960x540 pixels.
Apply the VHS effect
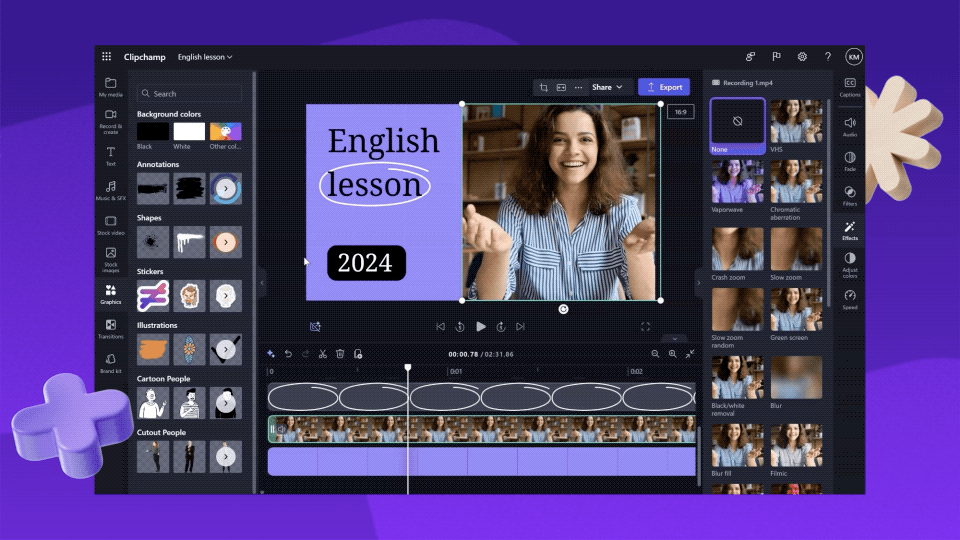(796, 121)
